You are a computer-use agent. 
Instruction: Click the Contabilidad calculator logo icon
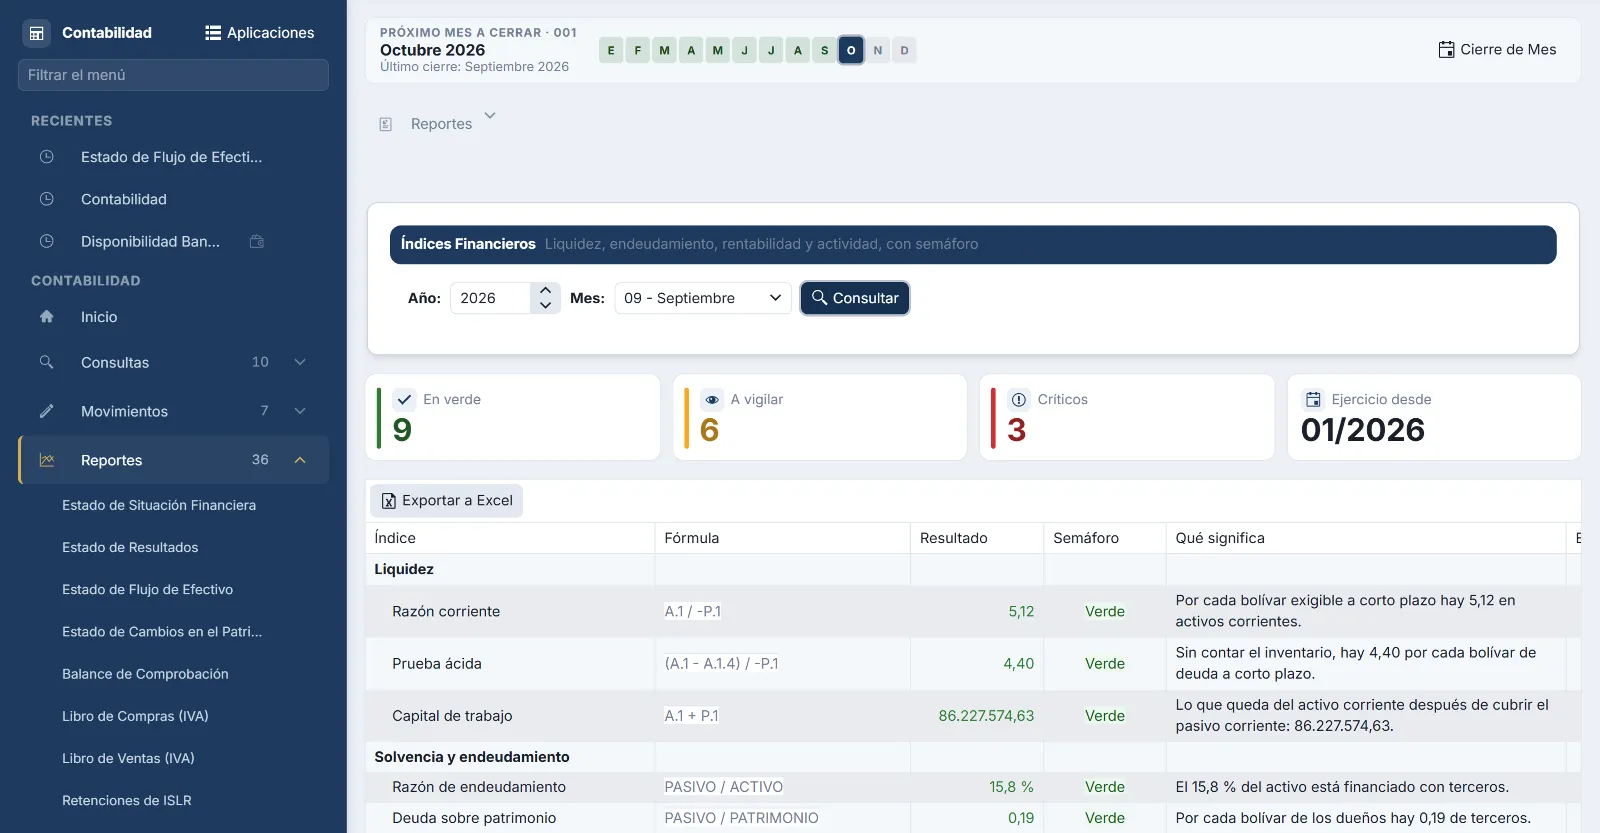(x=37, y=33)
